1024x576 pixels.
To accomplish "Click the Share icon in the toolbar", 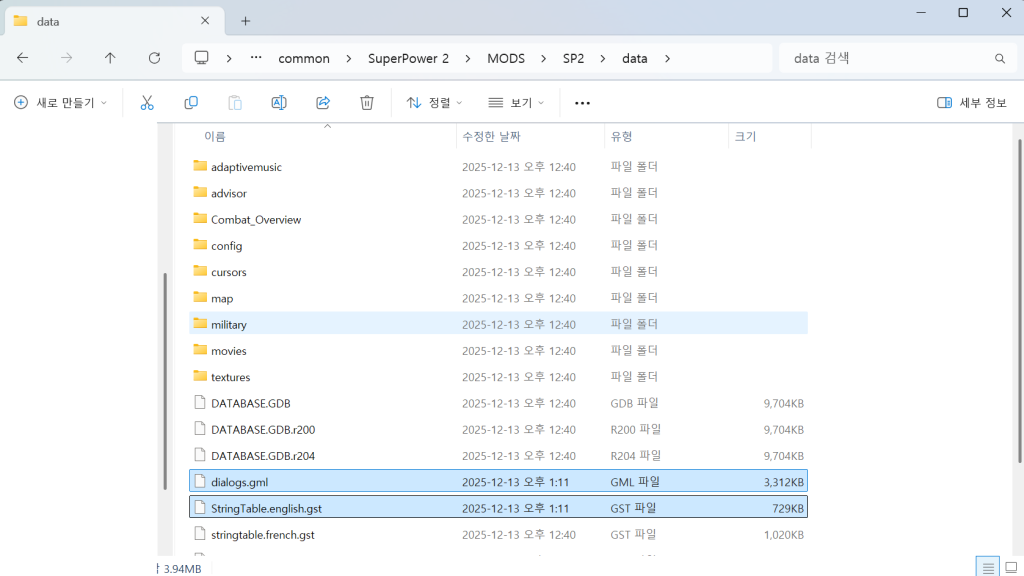I will pos(322,102).
